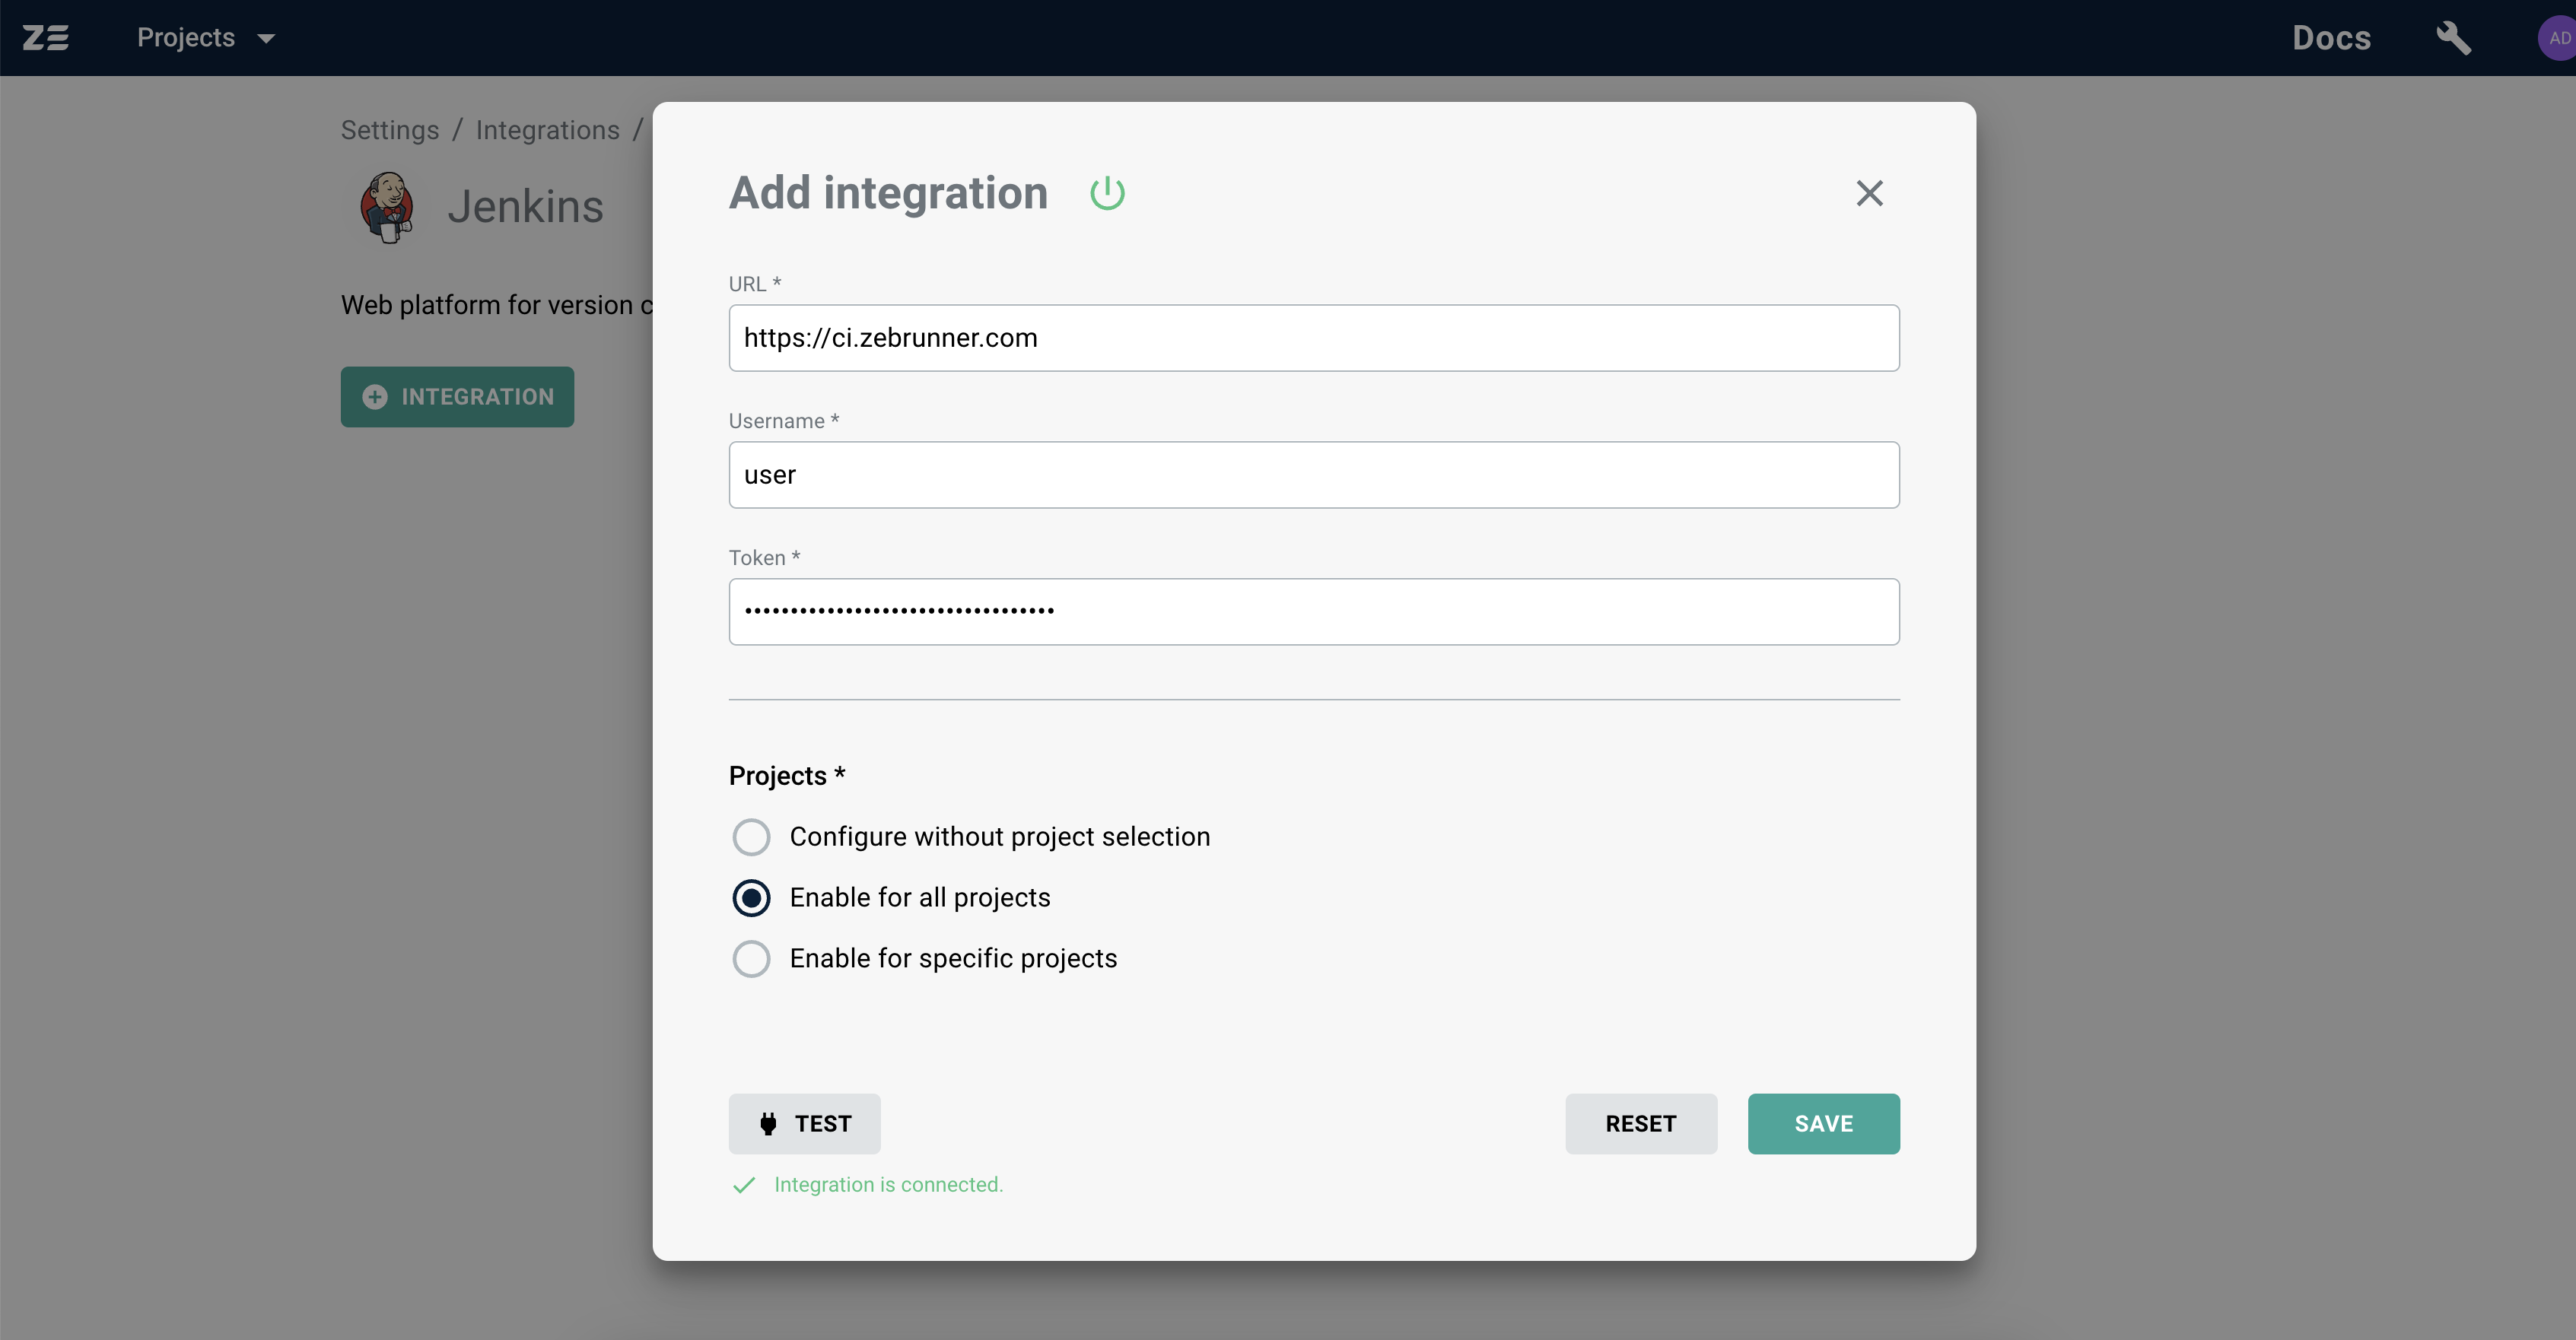Click the 'Projects *' section label

point(787,776)
